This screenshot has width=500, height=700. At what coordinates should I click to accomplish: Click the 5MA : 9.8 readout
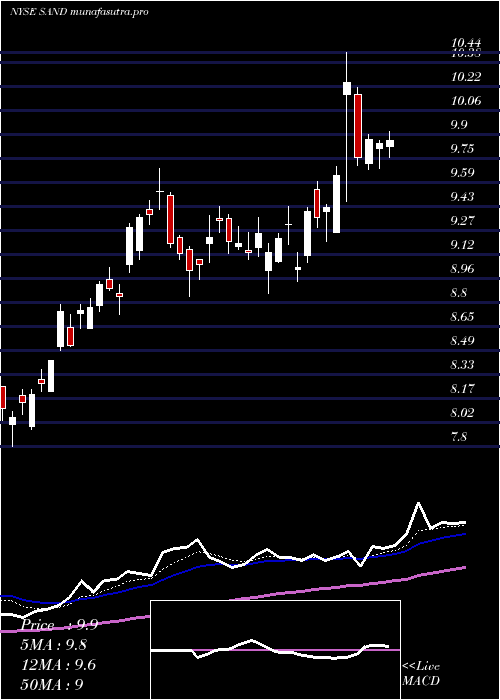[x=54, y=645]
